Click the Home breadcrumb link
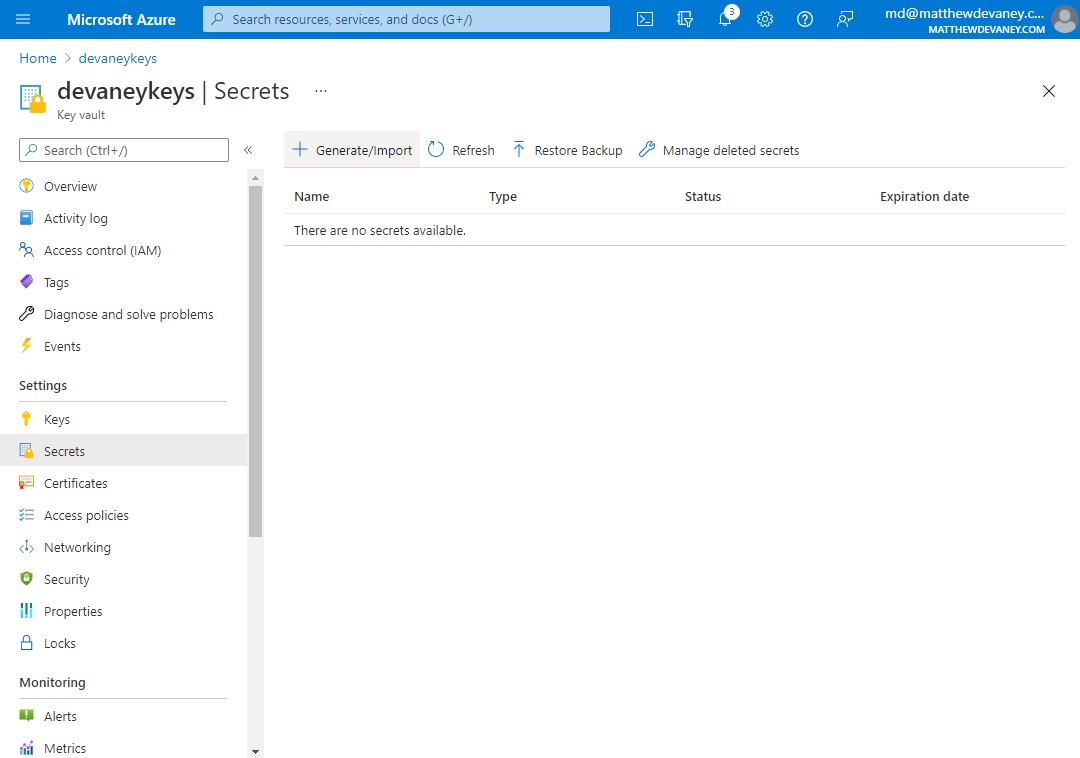The image size is (1080, 758). (x=37, y=58)
